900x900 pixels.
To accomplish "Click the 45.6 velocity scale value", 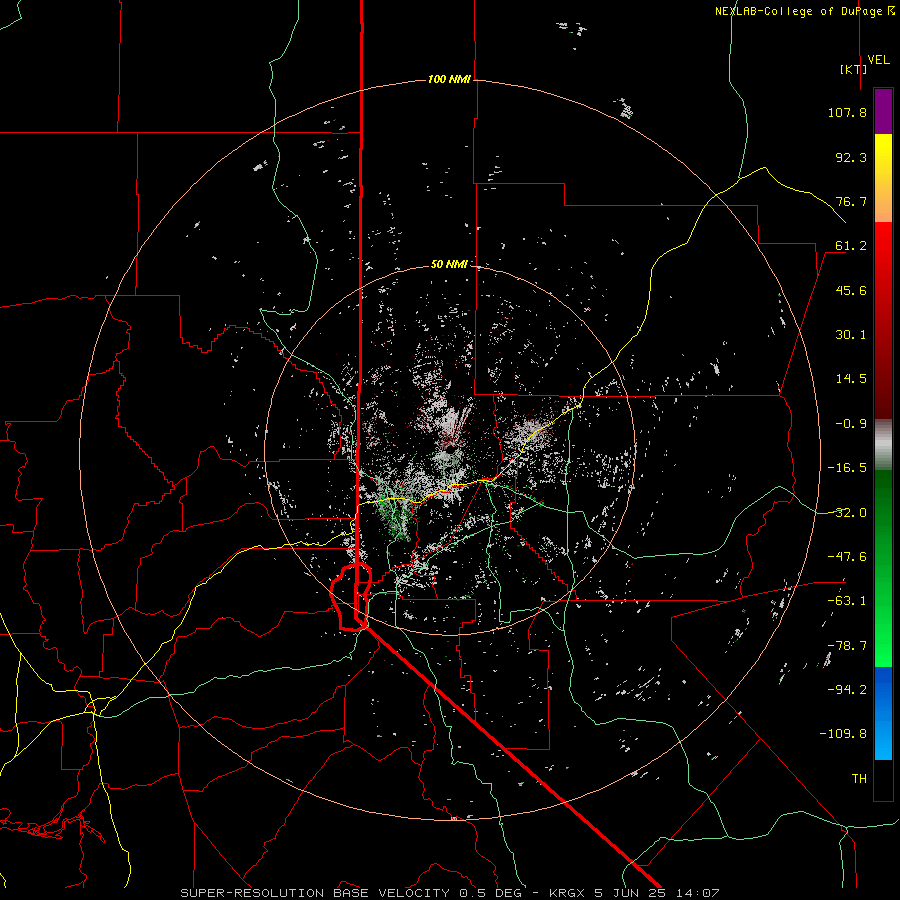I will 851,290.
